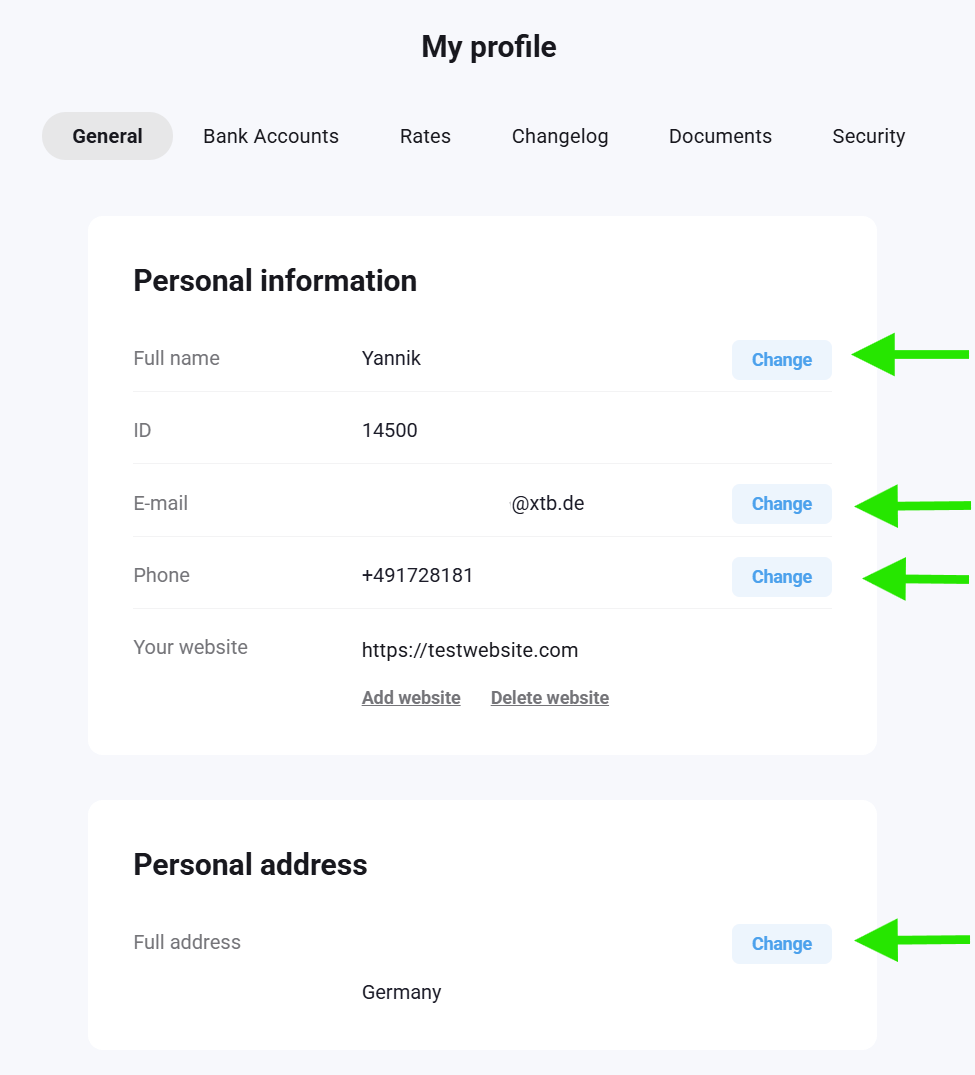The width and height of the screenshot is (975, 1075).
Task: Click Change button for Full name
Action: [x=781, y=360]
